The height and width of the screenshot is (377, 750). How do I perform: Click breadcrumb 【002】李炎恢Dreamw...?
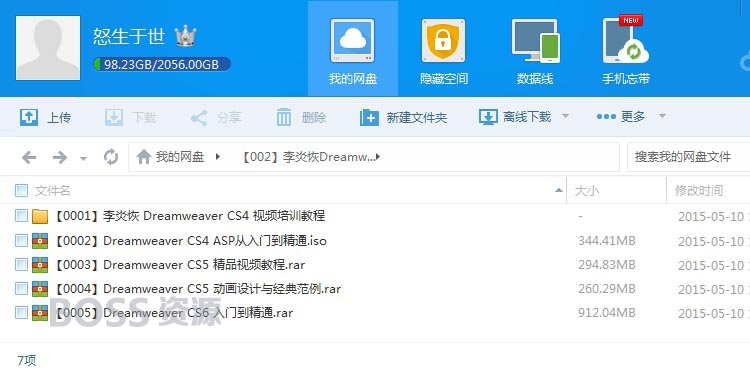[x=307, y=156]
